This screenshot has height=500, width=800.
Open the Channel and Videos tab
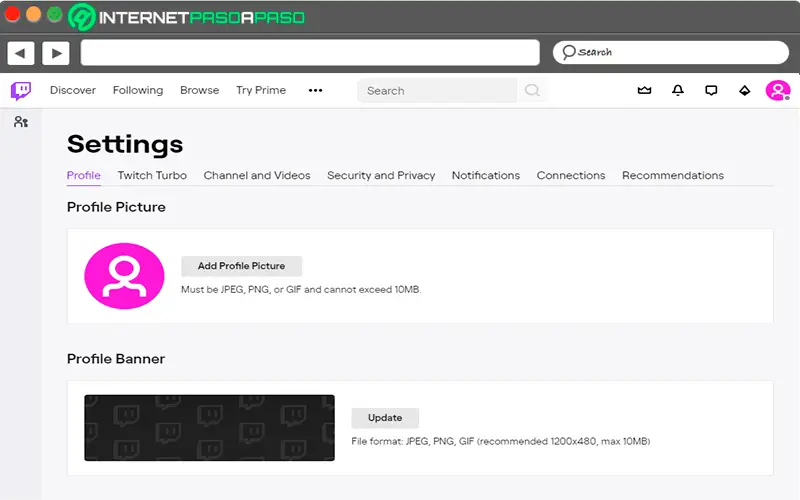point(257,175)
